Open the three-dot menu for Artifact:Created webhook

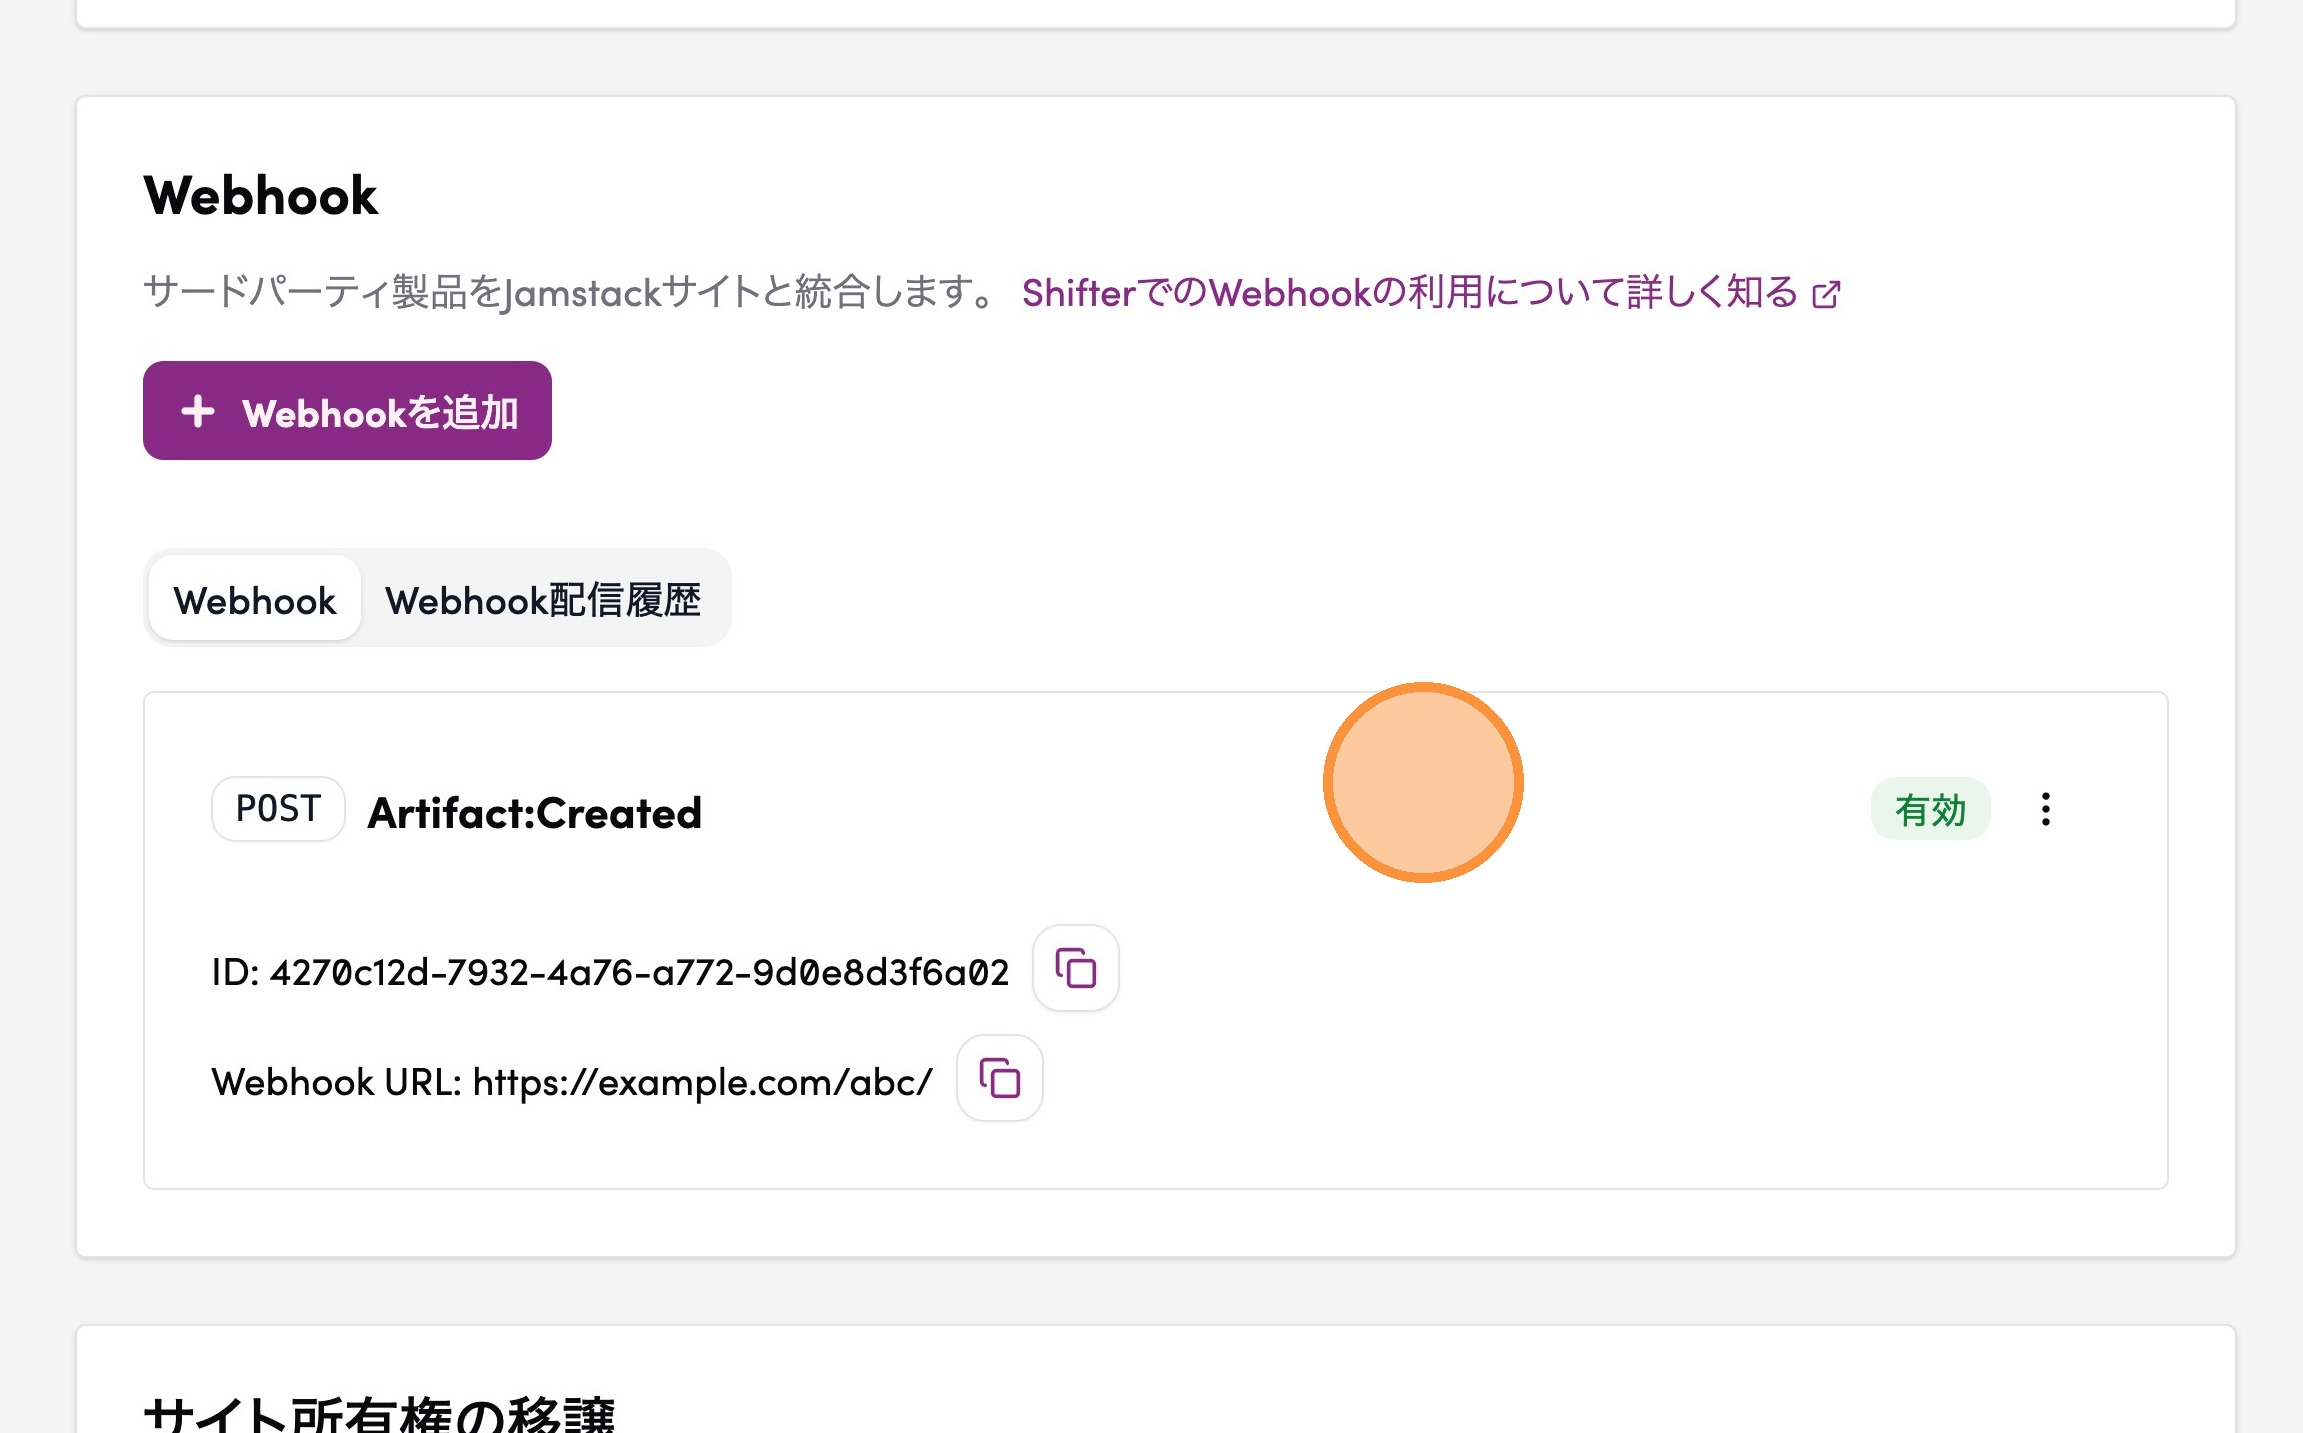tap(2045, 809)
